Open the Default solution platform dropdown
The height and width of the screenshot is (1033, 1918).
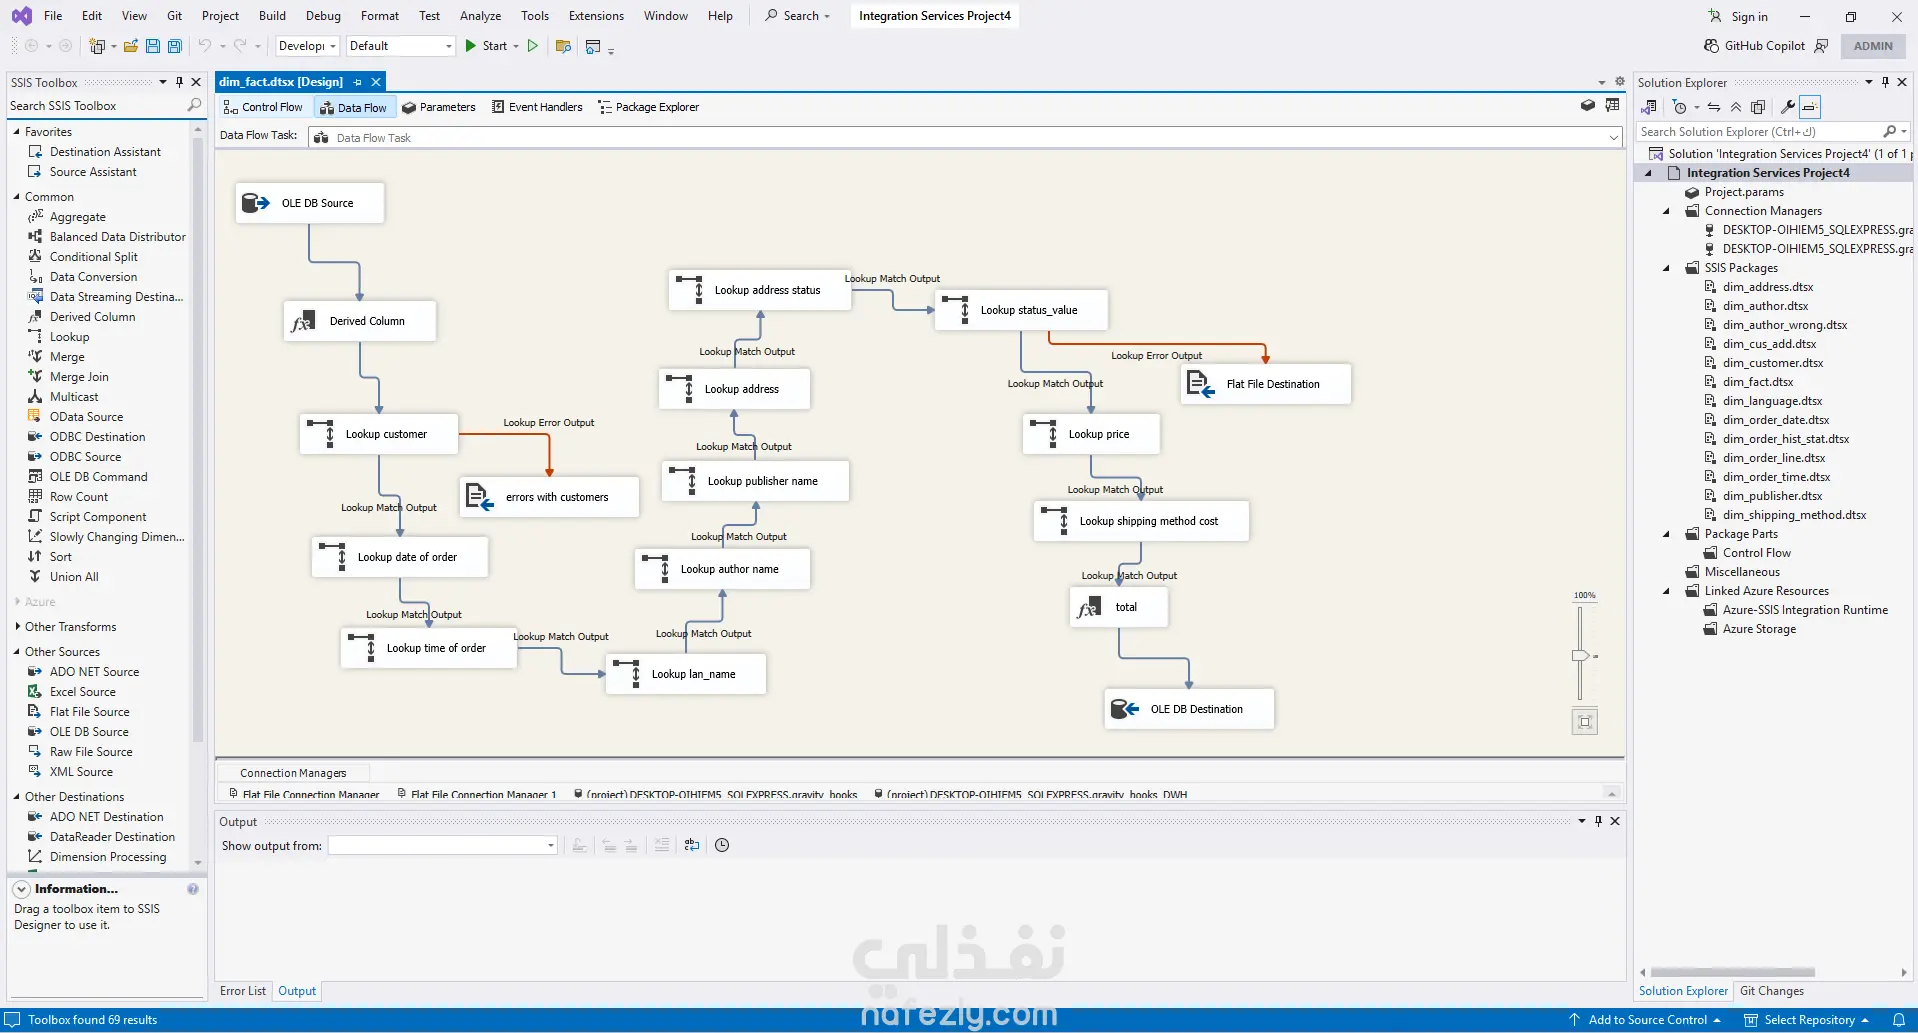point(400,46)
